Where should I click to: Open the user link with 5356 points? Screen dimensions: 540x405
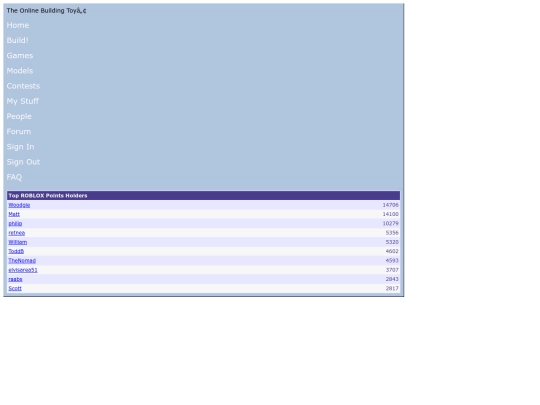tap(17, 233)
